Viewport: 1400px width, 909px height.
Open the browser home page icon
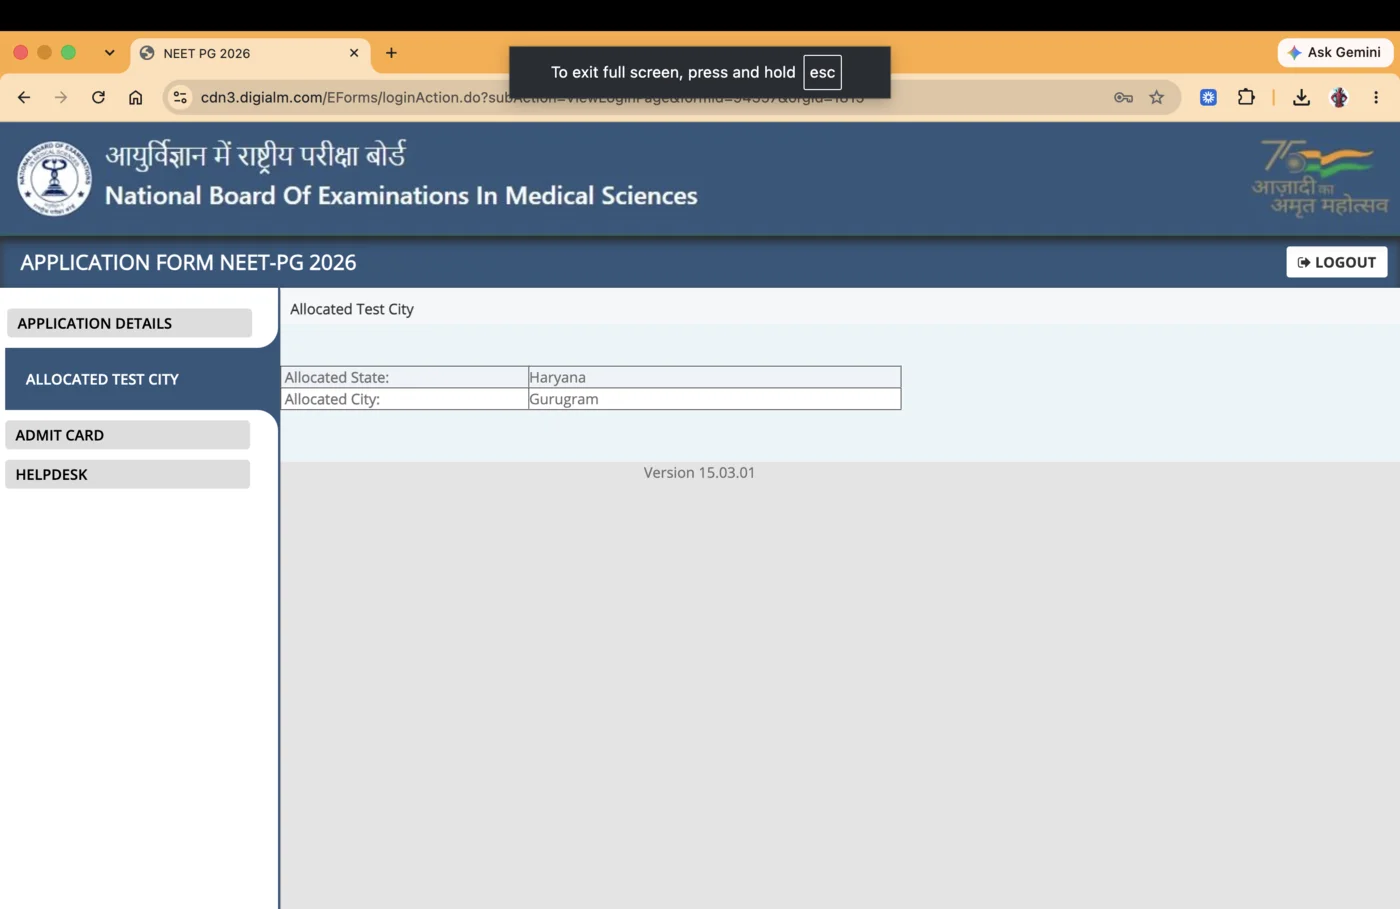[x=136, y=97]
